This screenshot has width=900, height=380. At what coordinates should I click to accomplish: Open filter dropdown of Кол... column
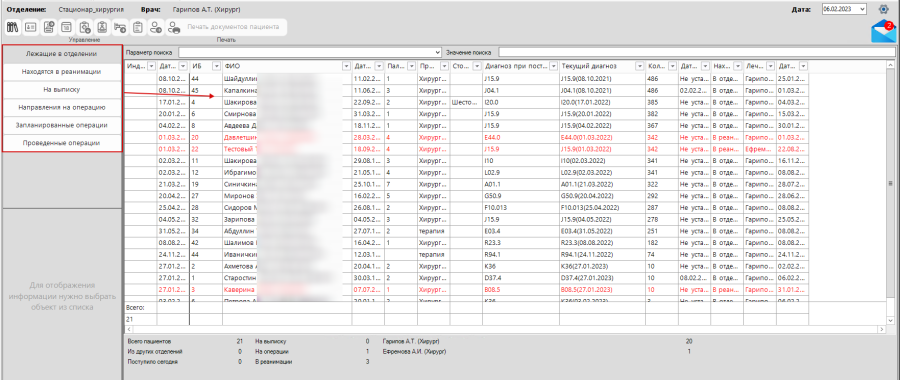(672, 66)
